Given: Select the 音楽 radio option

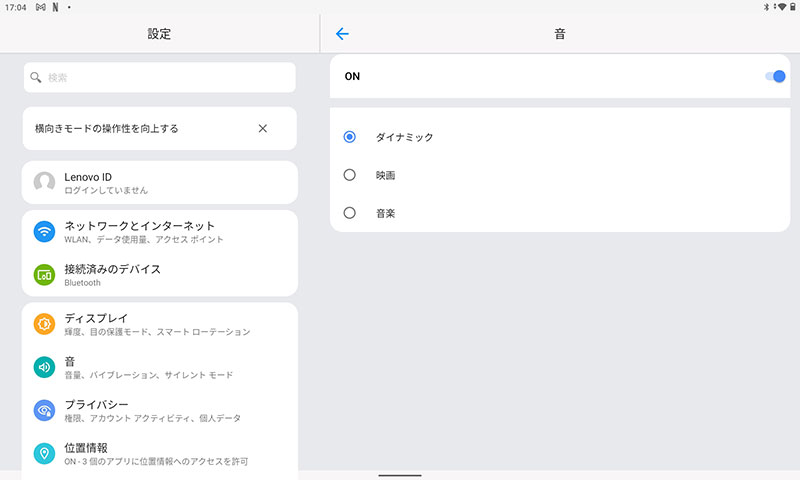Looking at the screenshot, I should (349, 213).
